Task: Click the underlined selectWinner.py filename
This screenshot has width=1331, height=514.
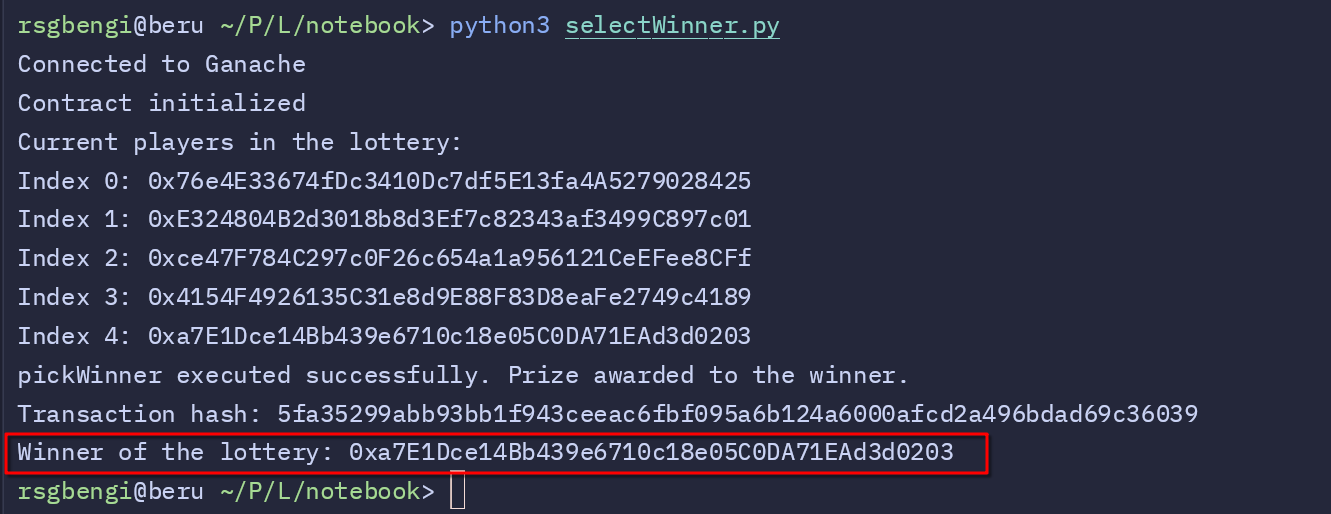Action: point(672,26)
